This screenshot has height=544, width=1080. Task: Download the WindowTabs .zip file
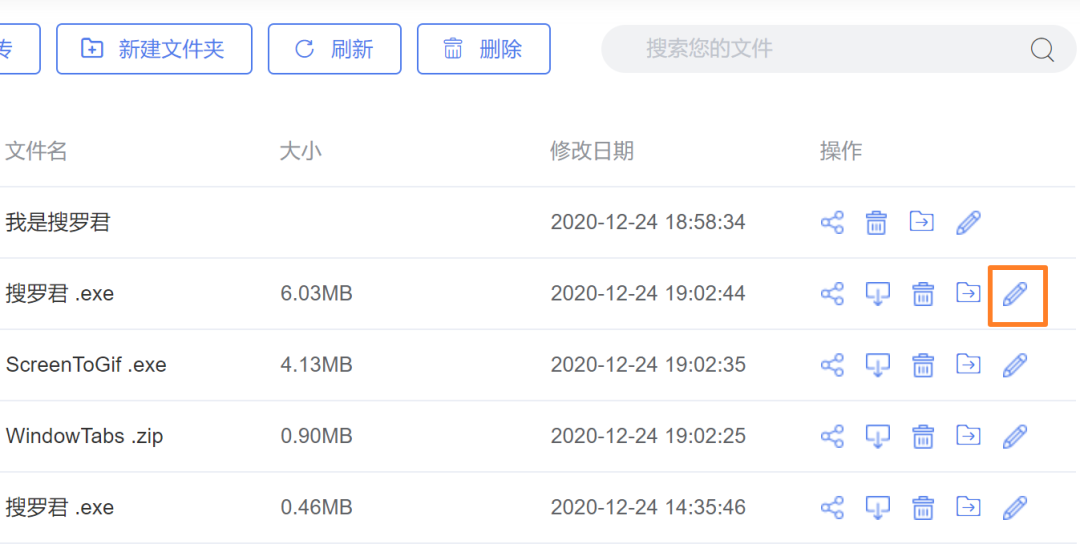point(878,437)
